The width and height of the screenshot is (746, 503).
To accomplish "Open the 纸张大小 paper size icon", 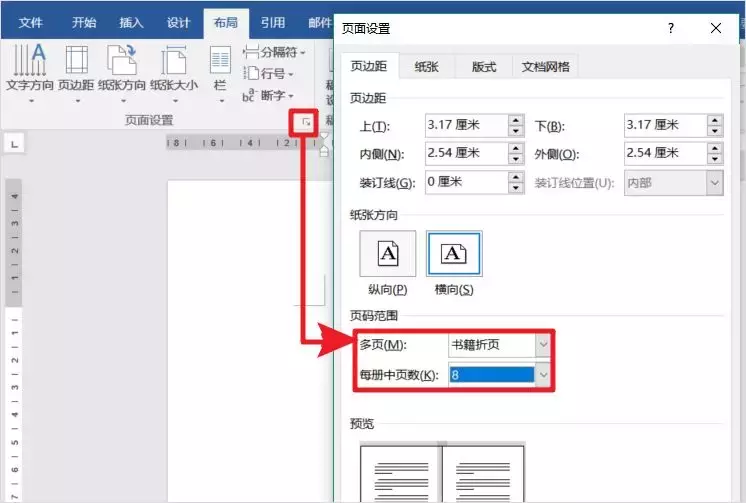I will [x=174, y=71].
